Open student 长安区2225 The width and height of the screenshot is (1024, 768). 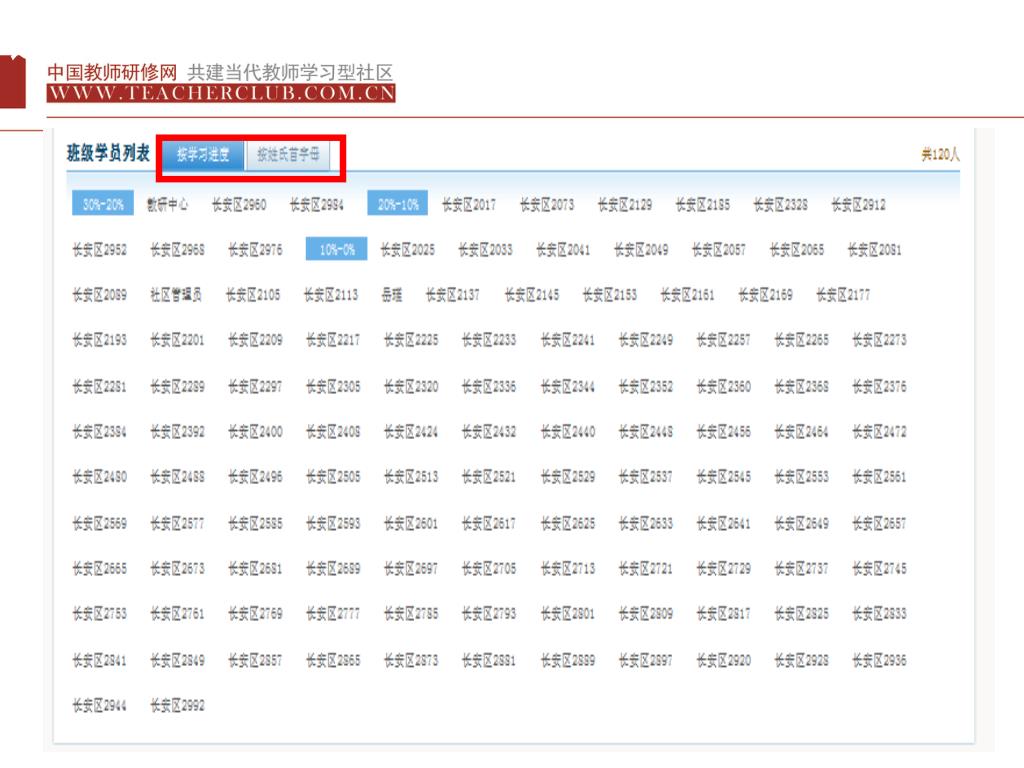point(411,340)
